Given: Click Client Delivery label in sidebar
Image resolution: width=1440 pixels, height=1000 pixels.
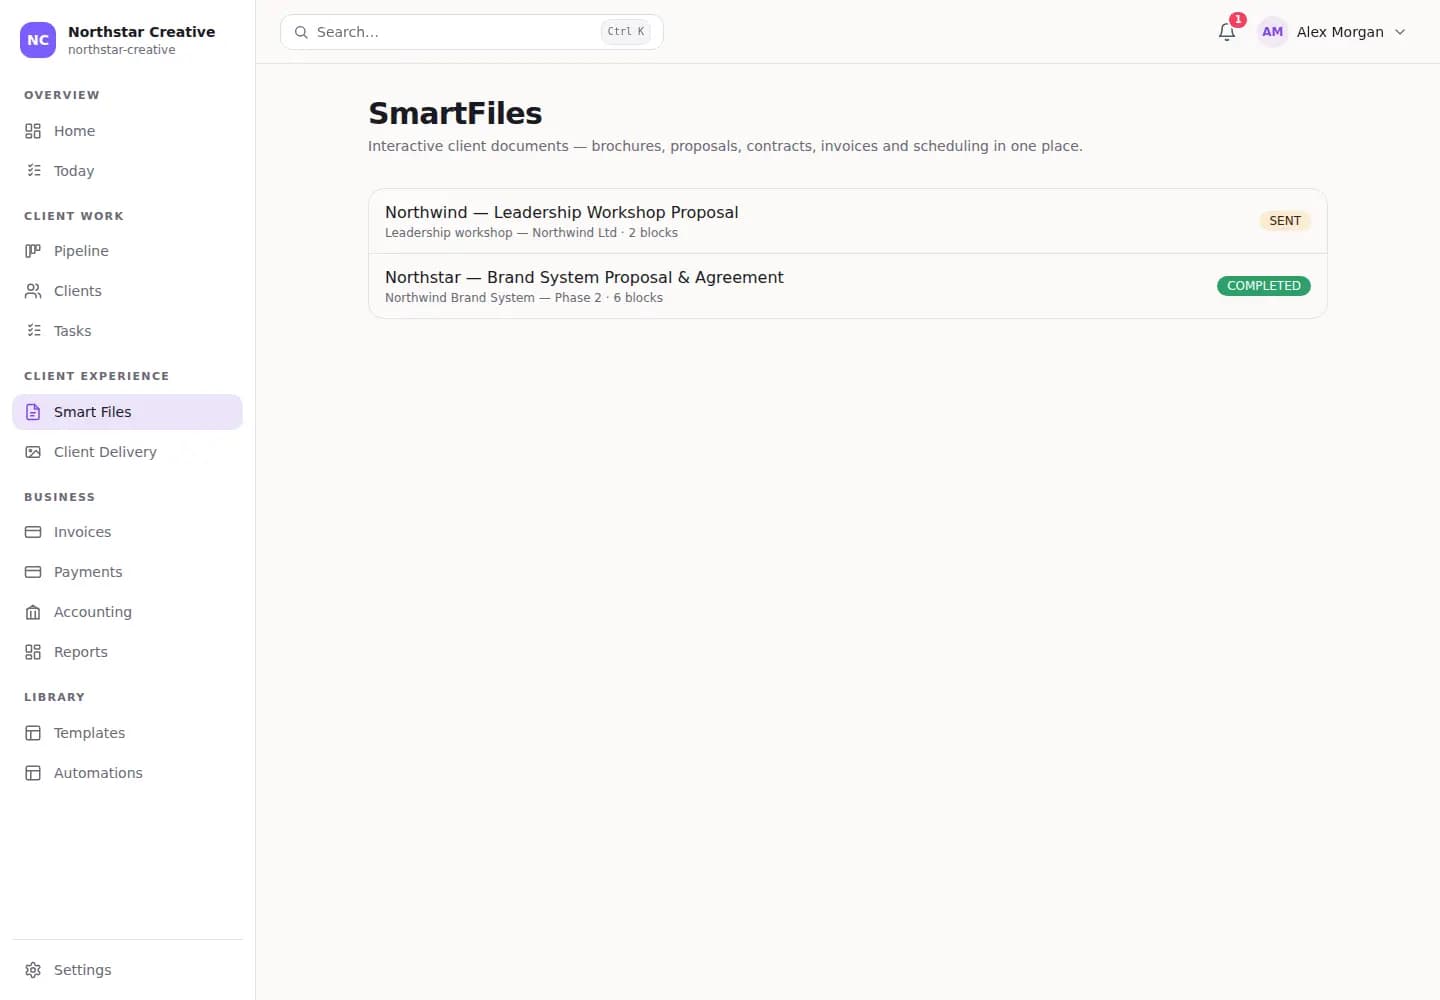Looking at the screenshot, I should click(x=105, y=452).
